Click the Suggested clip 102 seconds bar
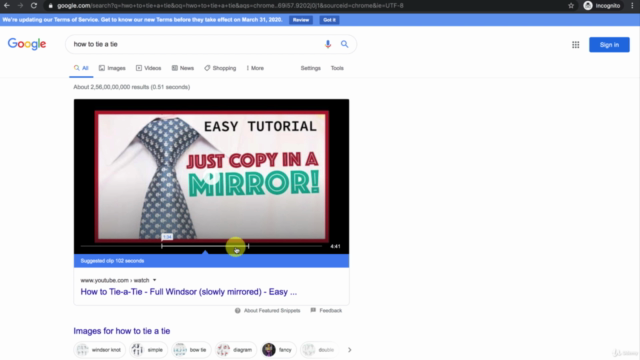The width and height of the screenshot is (640, 360). point(211,261)
